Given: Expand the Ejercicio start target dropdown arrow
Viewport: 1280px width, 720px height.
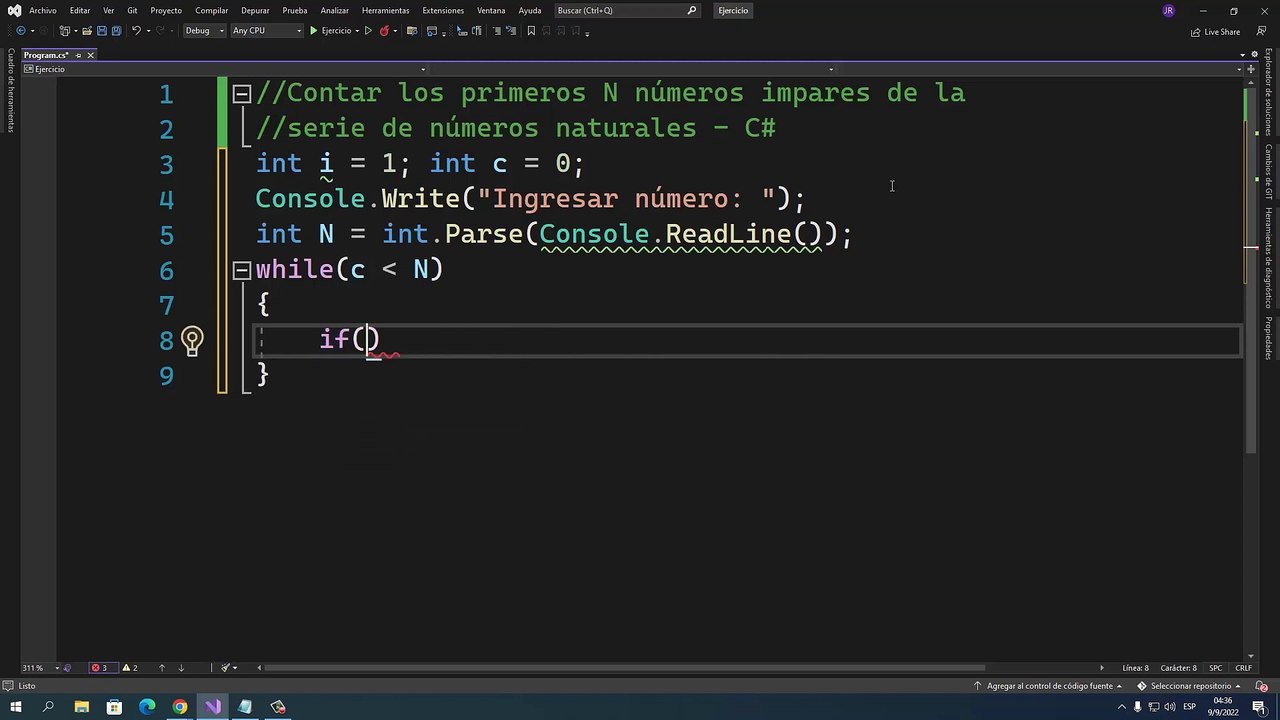Looking at the screenshot, I should (357, 31).
